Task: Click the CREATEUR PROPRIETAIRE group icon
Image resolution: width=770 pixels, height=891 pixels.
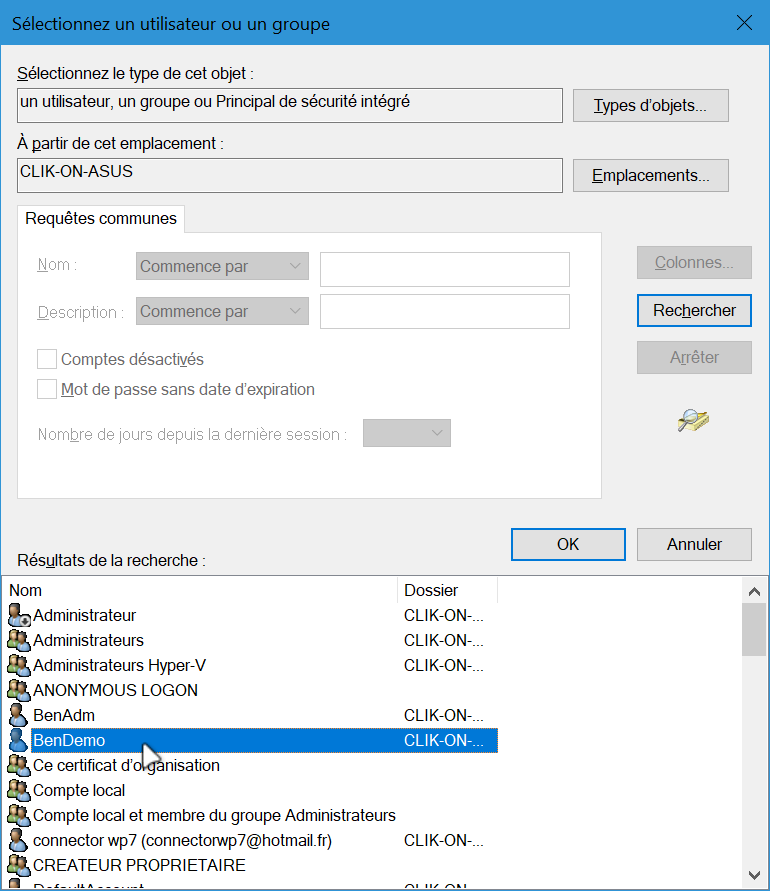Action: tap(19, 865)
